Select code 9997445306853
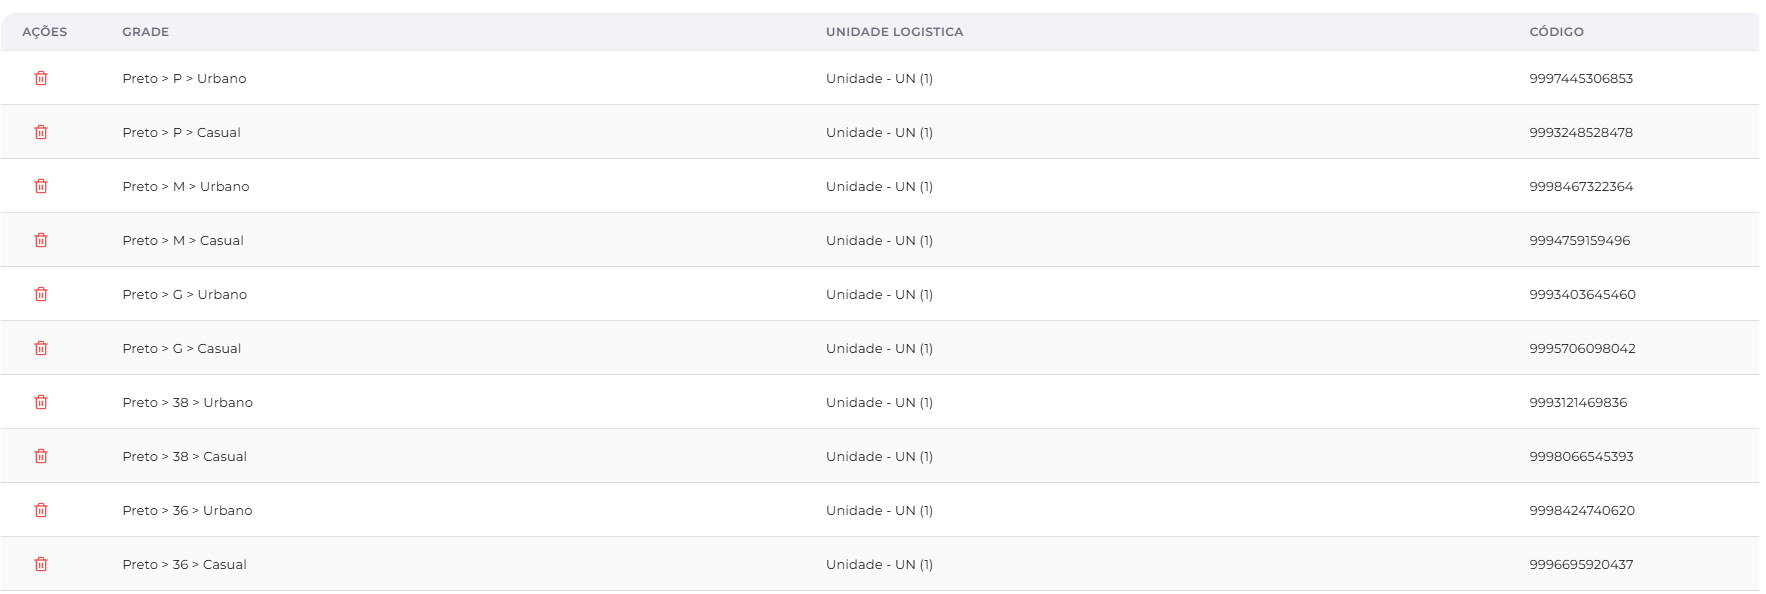This screenshot has width=1766, height=594. click(x=1581, y=78)
